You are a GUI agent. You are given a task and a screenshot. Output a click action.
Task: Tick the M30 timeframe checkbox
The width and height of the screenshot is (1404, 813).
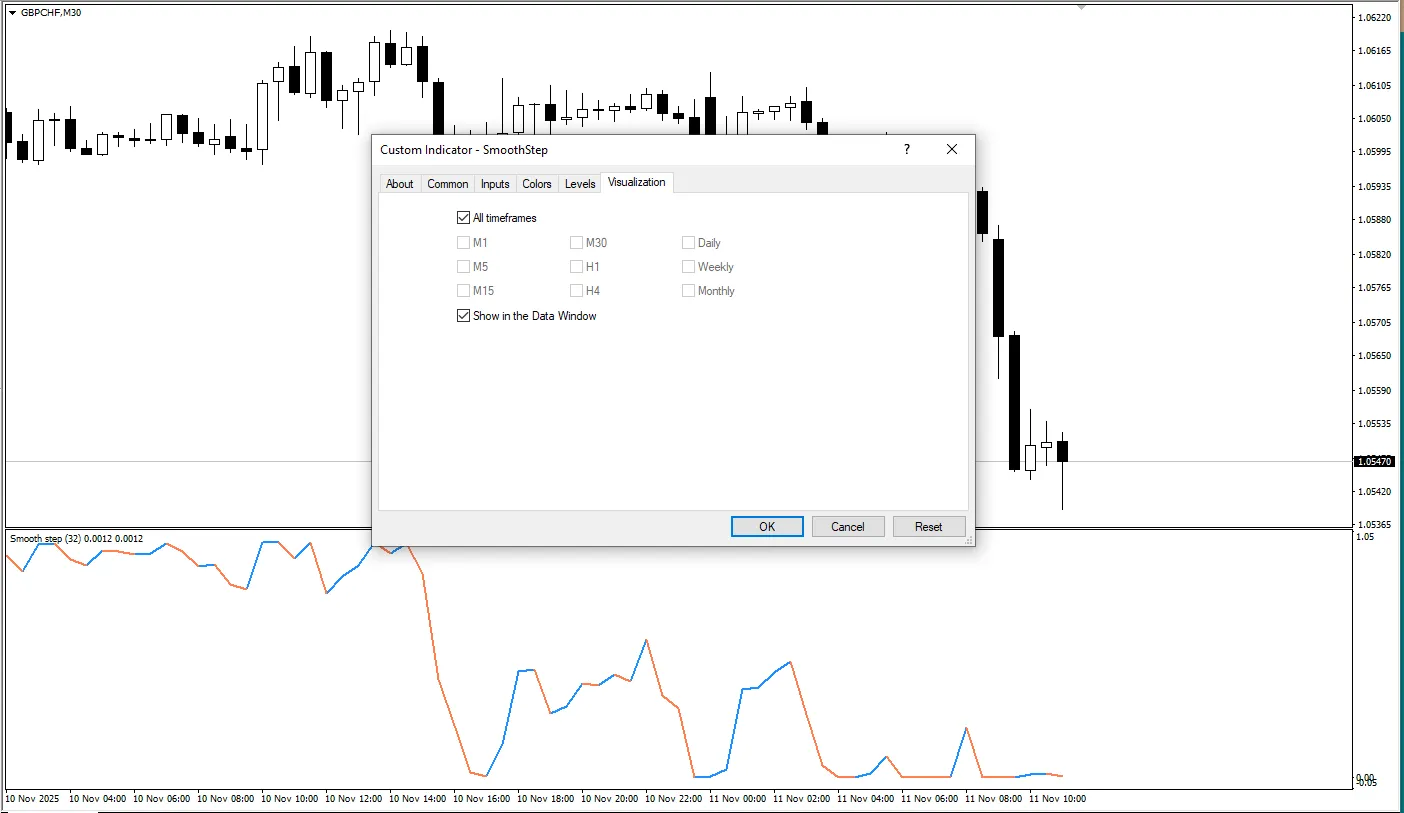pos(576,243)
